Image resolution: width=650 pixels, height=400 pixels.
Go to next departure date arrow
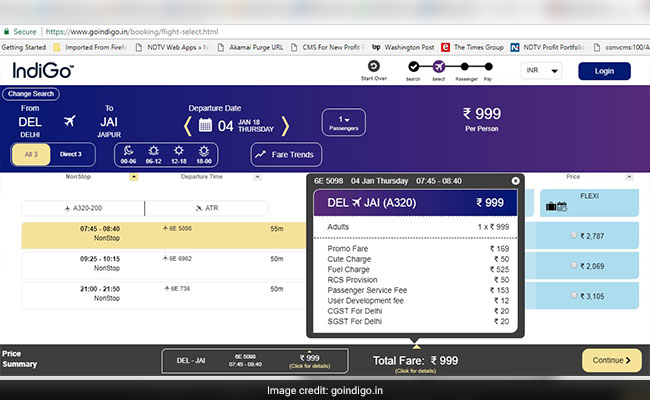click(x=285, y=126)
